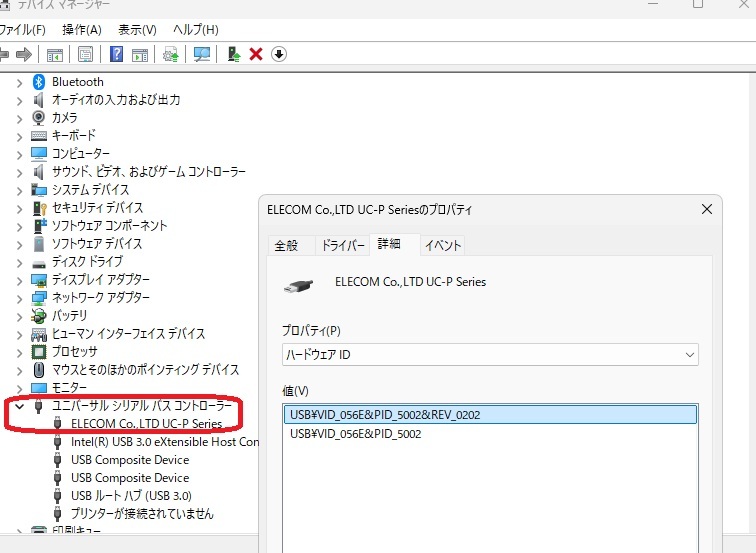
Task: Select USB ルート ハブ (USB 3.0)
Action: coord(131,496)
